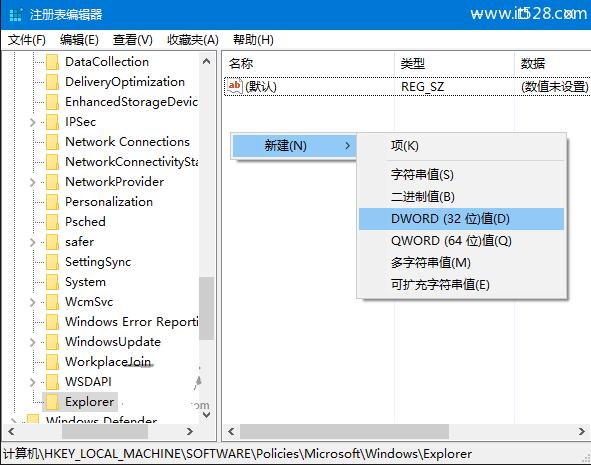
Task: Click the Psched folder icon
Action: click(52, 222)
